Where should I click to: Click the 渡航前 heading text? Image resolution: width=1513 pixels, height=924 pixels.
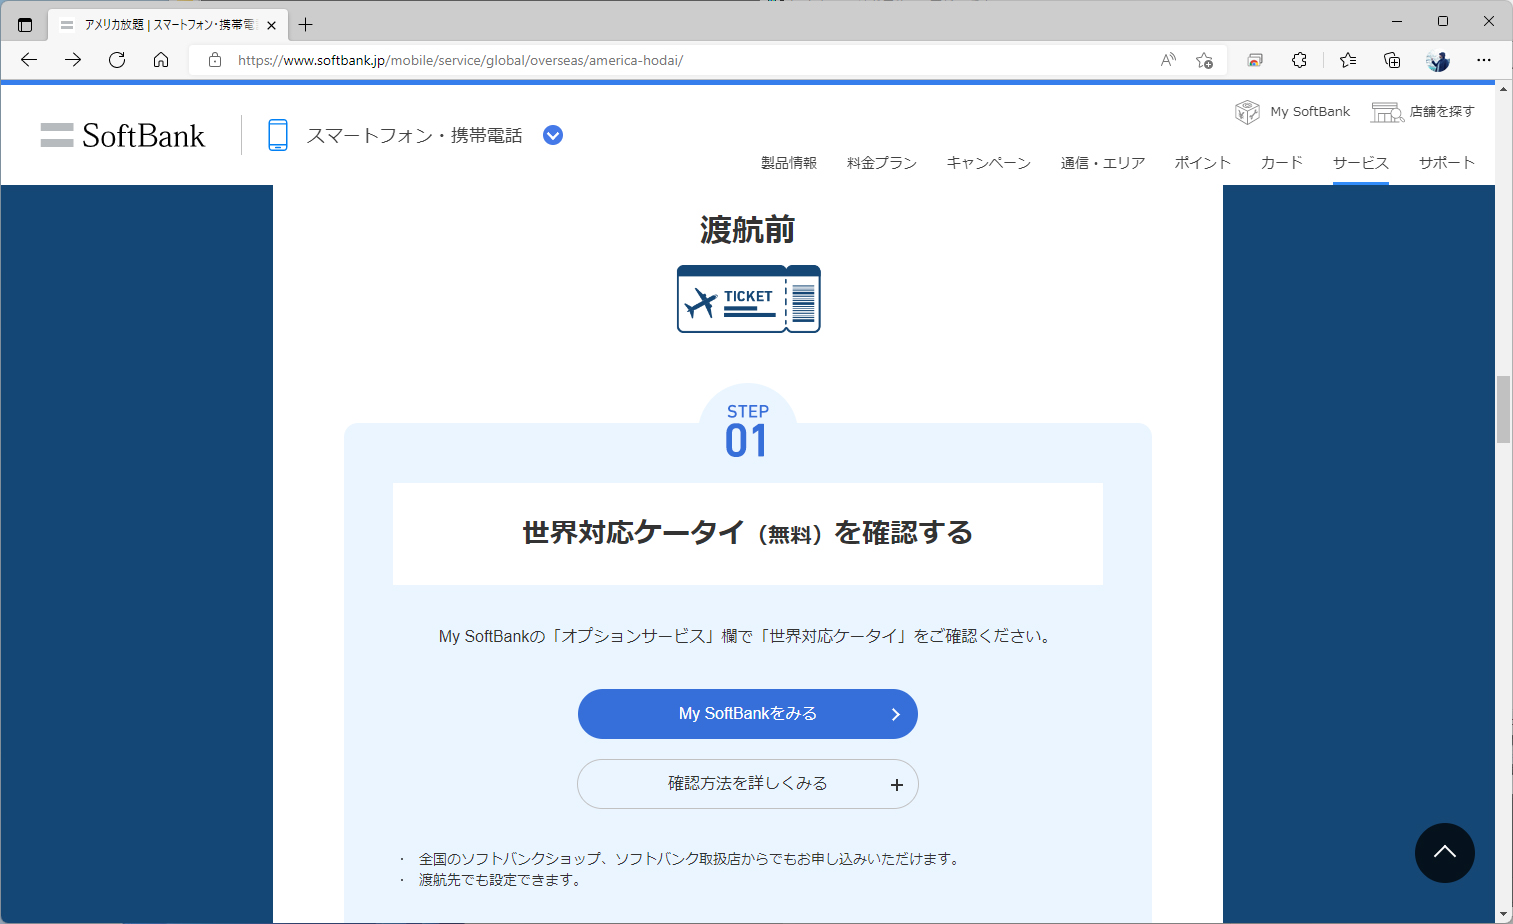click(x=748, y=231)
